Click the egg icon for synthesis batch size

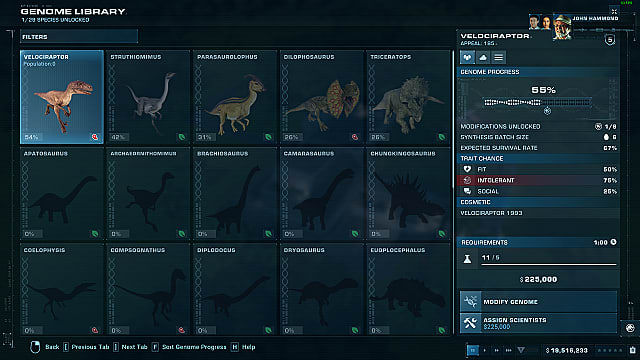(x=607, y=137)
